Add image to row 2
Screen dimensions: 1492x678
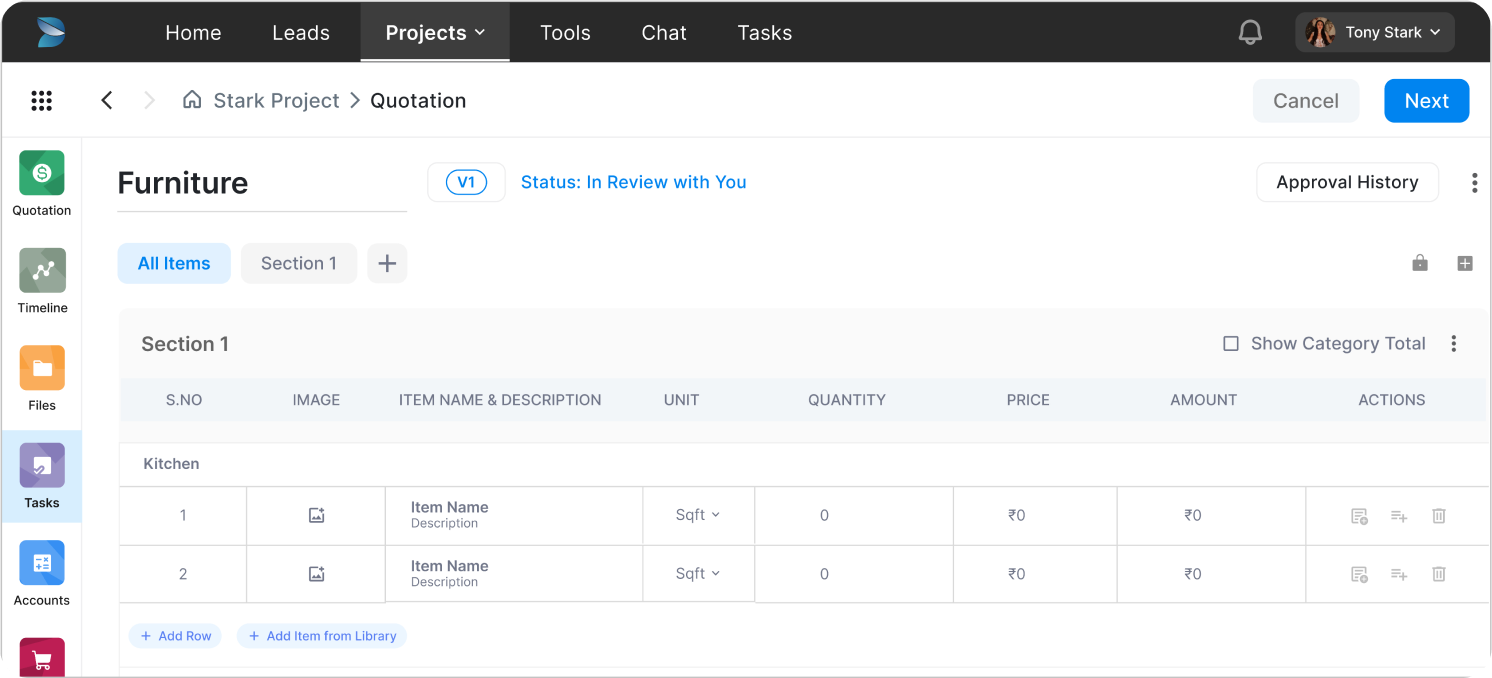[x=316, y=574]
